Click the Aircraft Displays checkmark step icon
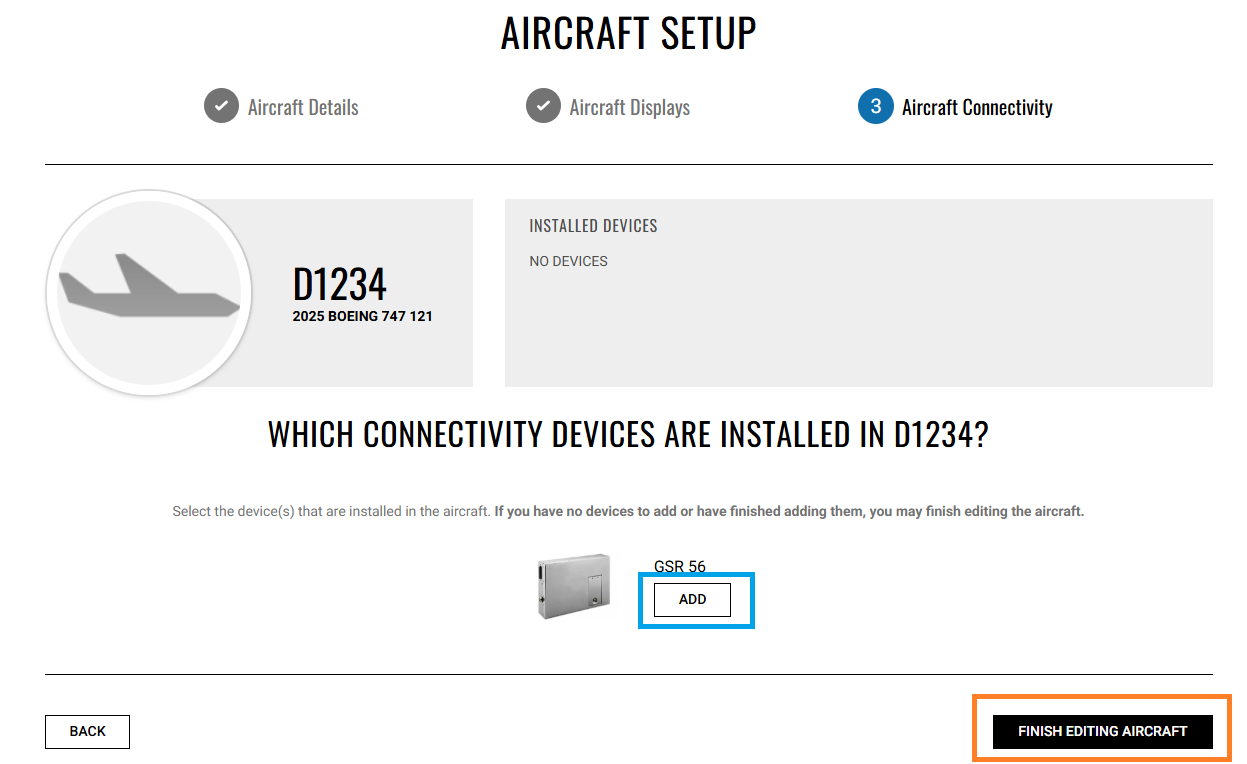This screenshot has height=764, width=1247. click(x=543, y=106)
